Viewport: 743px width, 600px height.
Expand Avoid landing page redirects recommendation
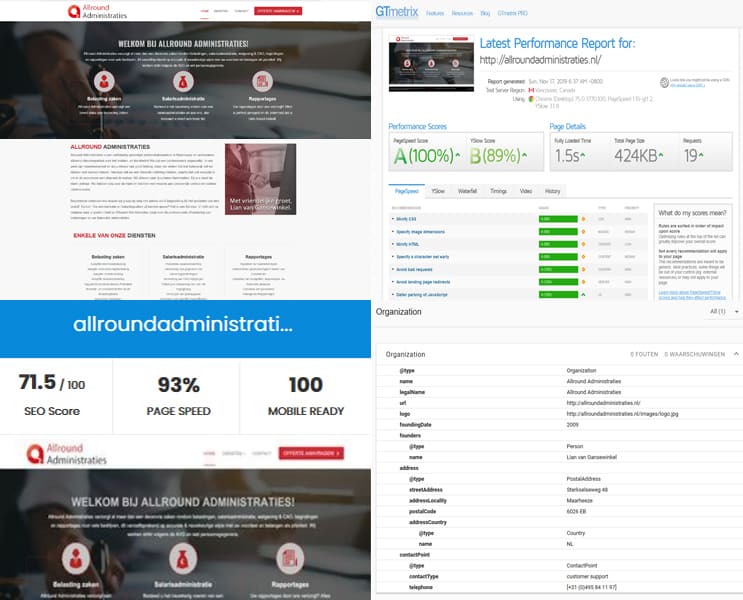(x=423, y=282)
